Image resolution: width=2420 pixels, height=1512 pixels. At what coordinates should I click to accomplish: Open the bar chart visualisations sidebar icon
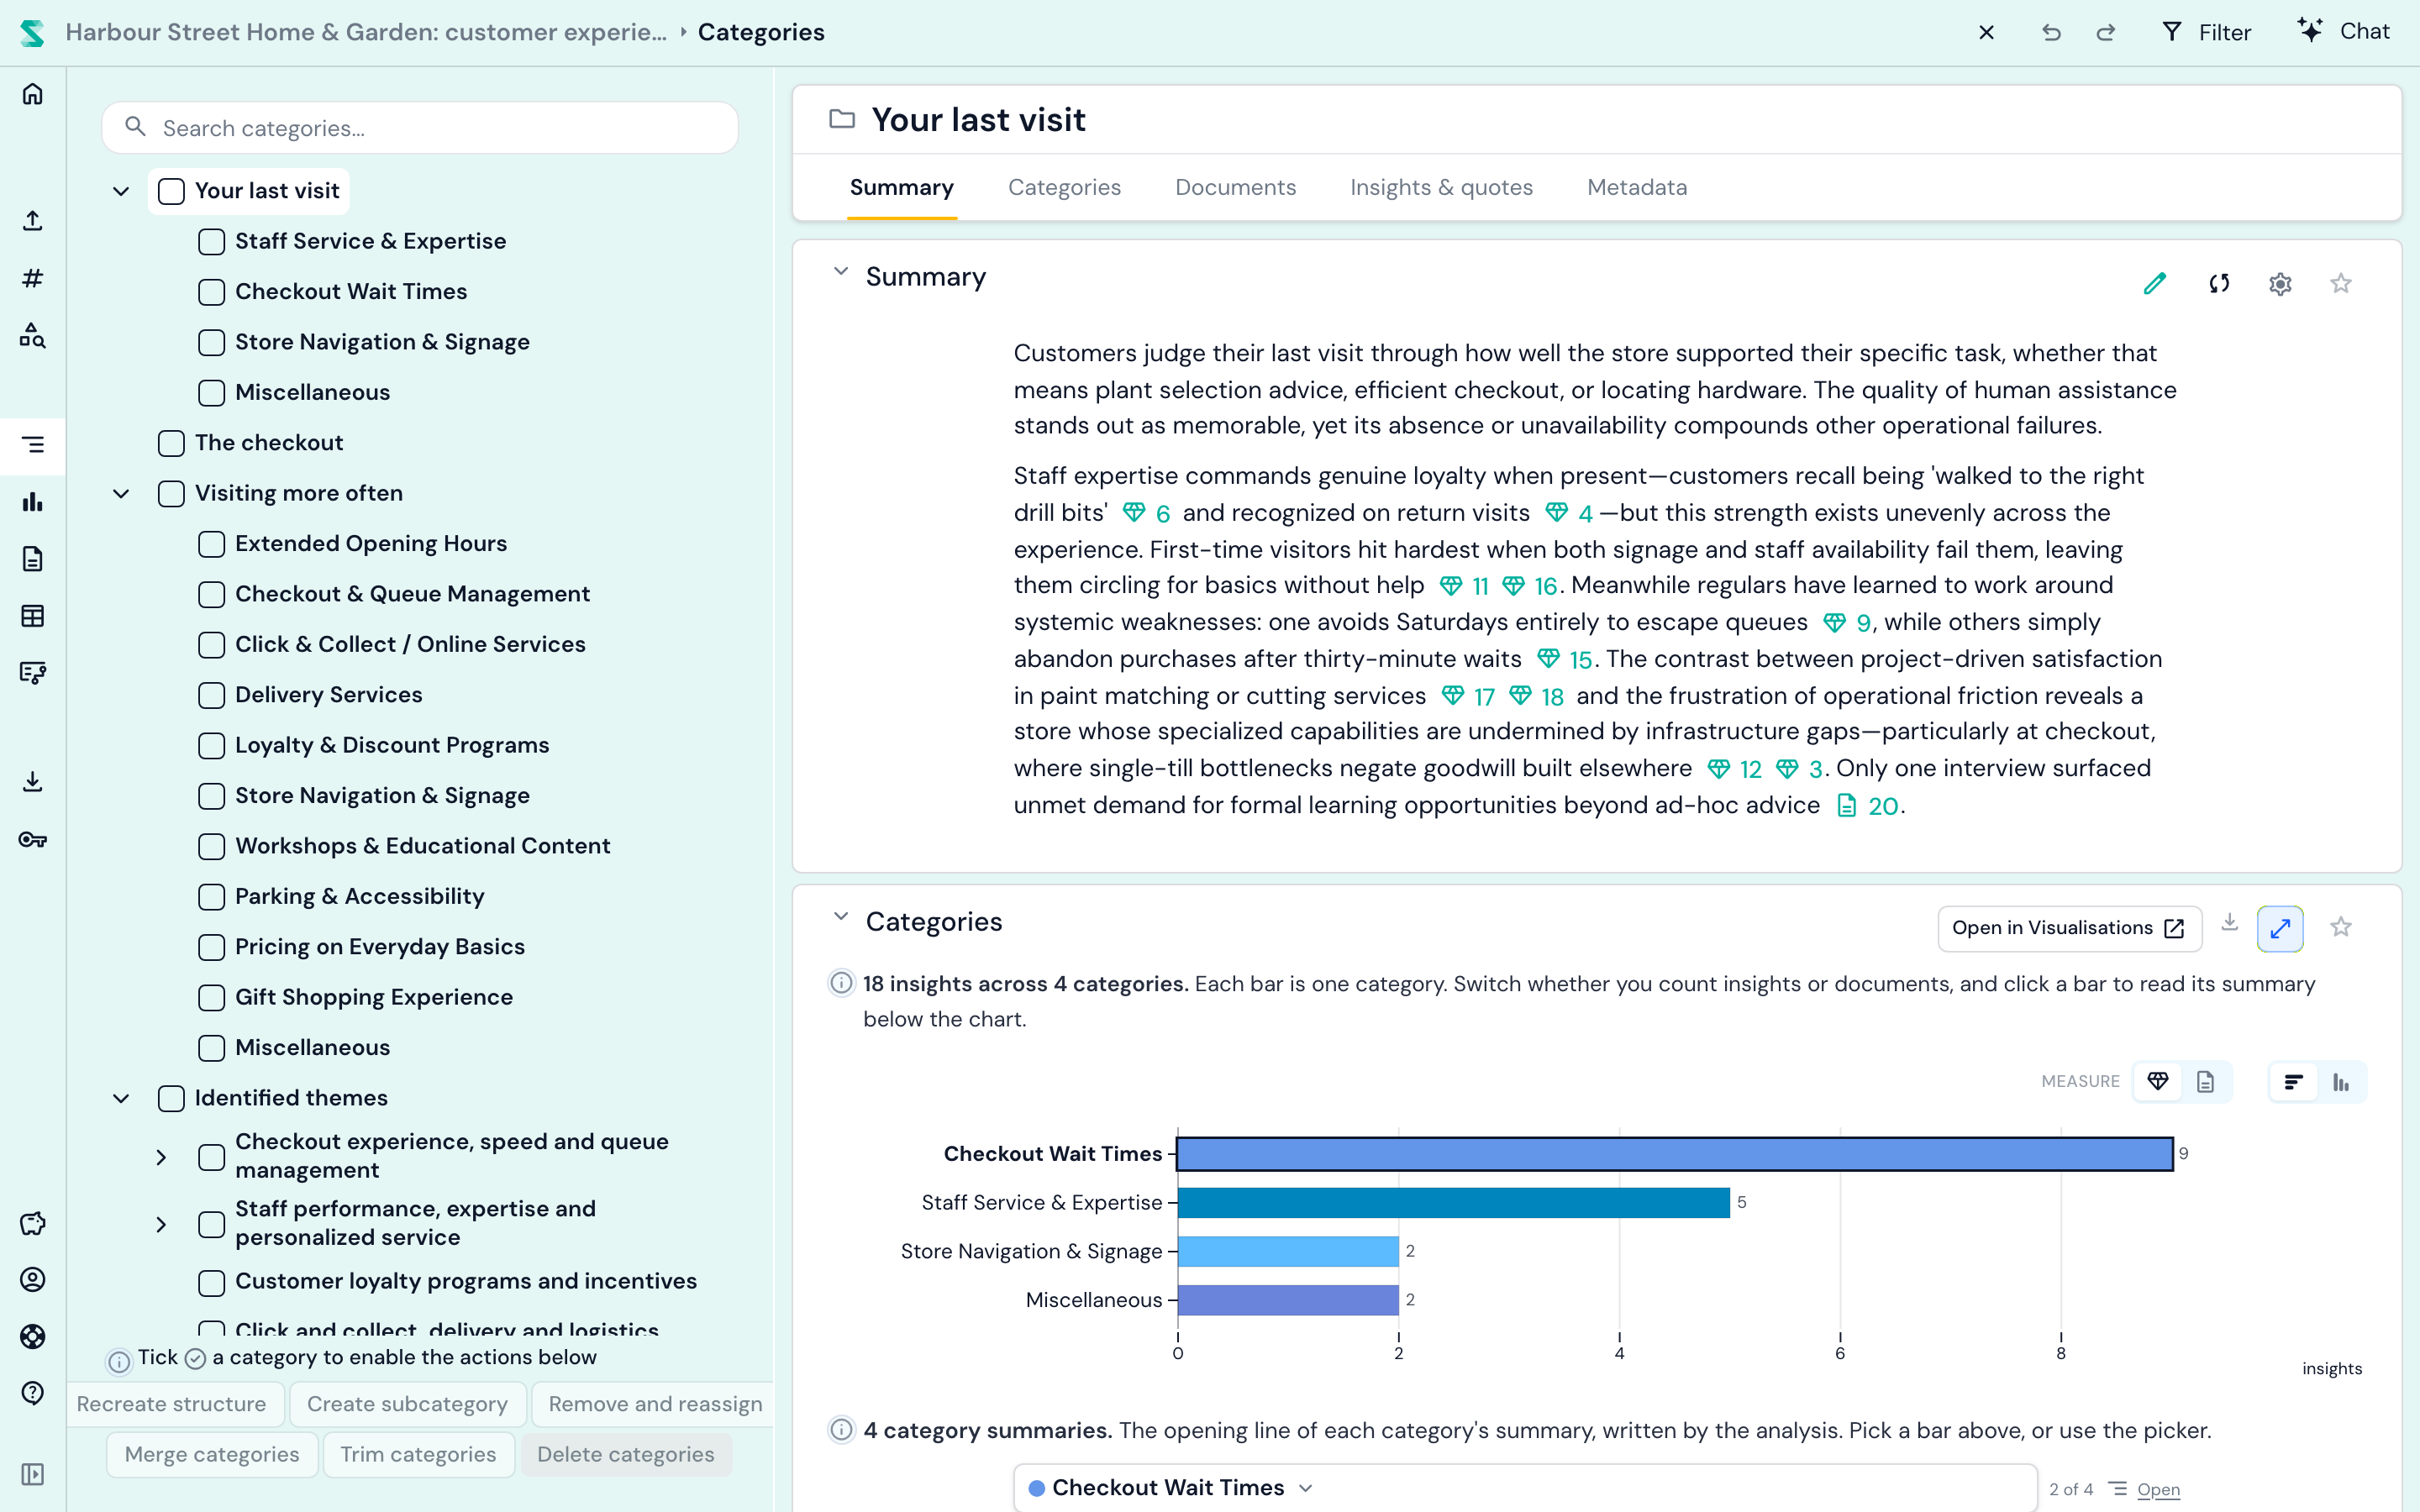pyautogui.click(x=33, y=501)
